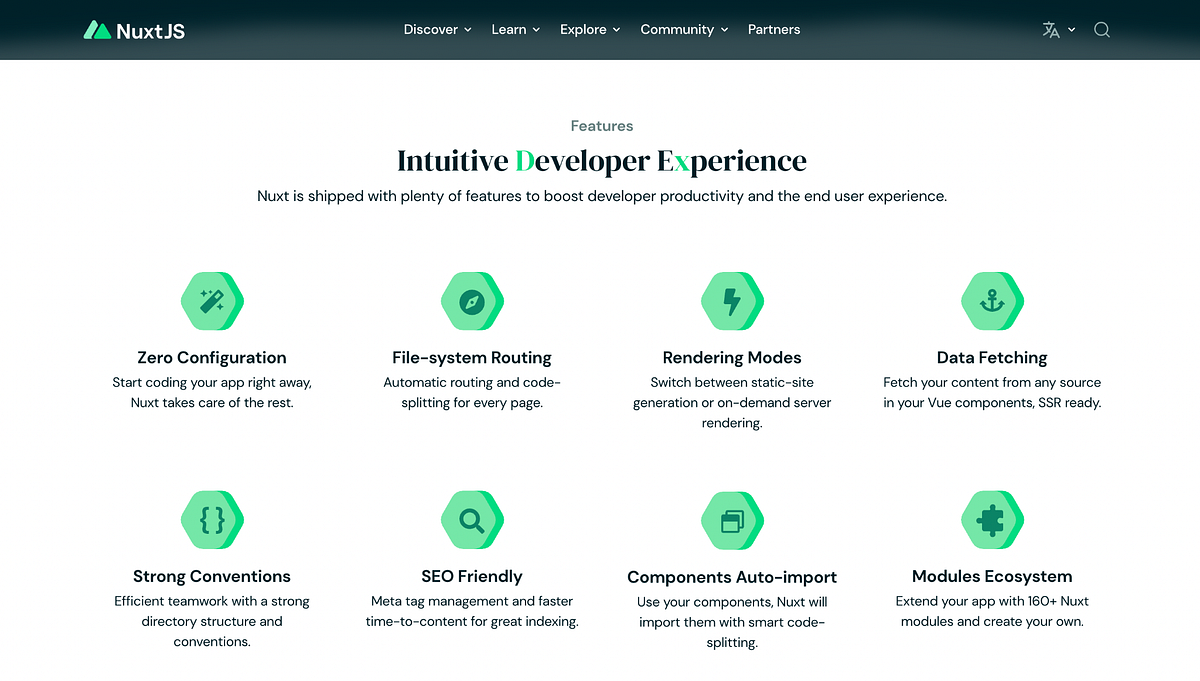This screenshot has height=681, width=1200.
Task: Click the Strong Conventions curly braces icon
Action: 212,520
